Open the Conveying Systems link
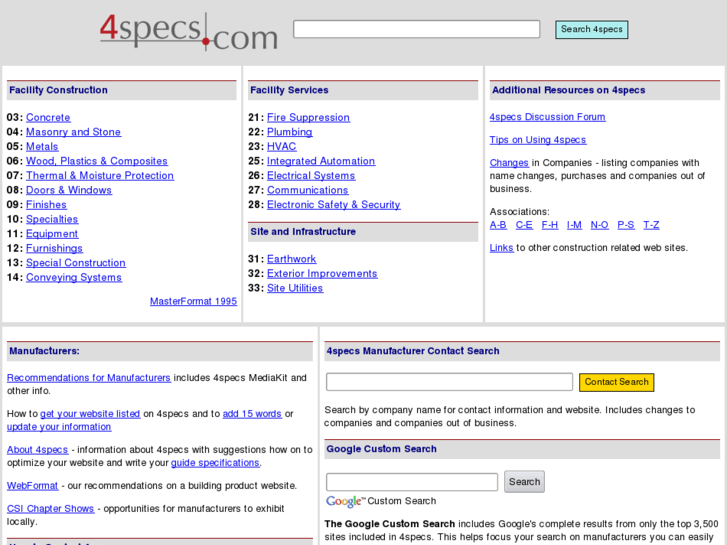This screenshot has height=545, width=727. pos(74,277)
